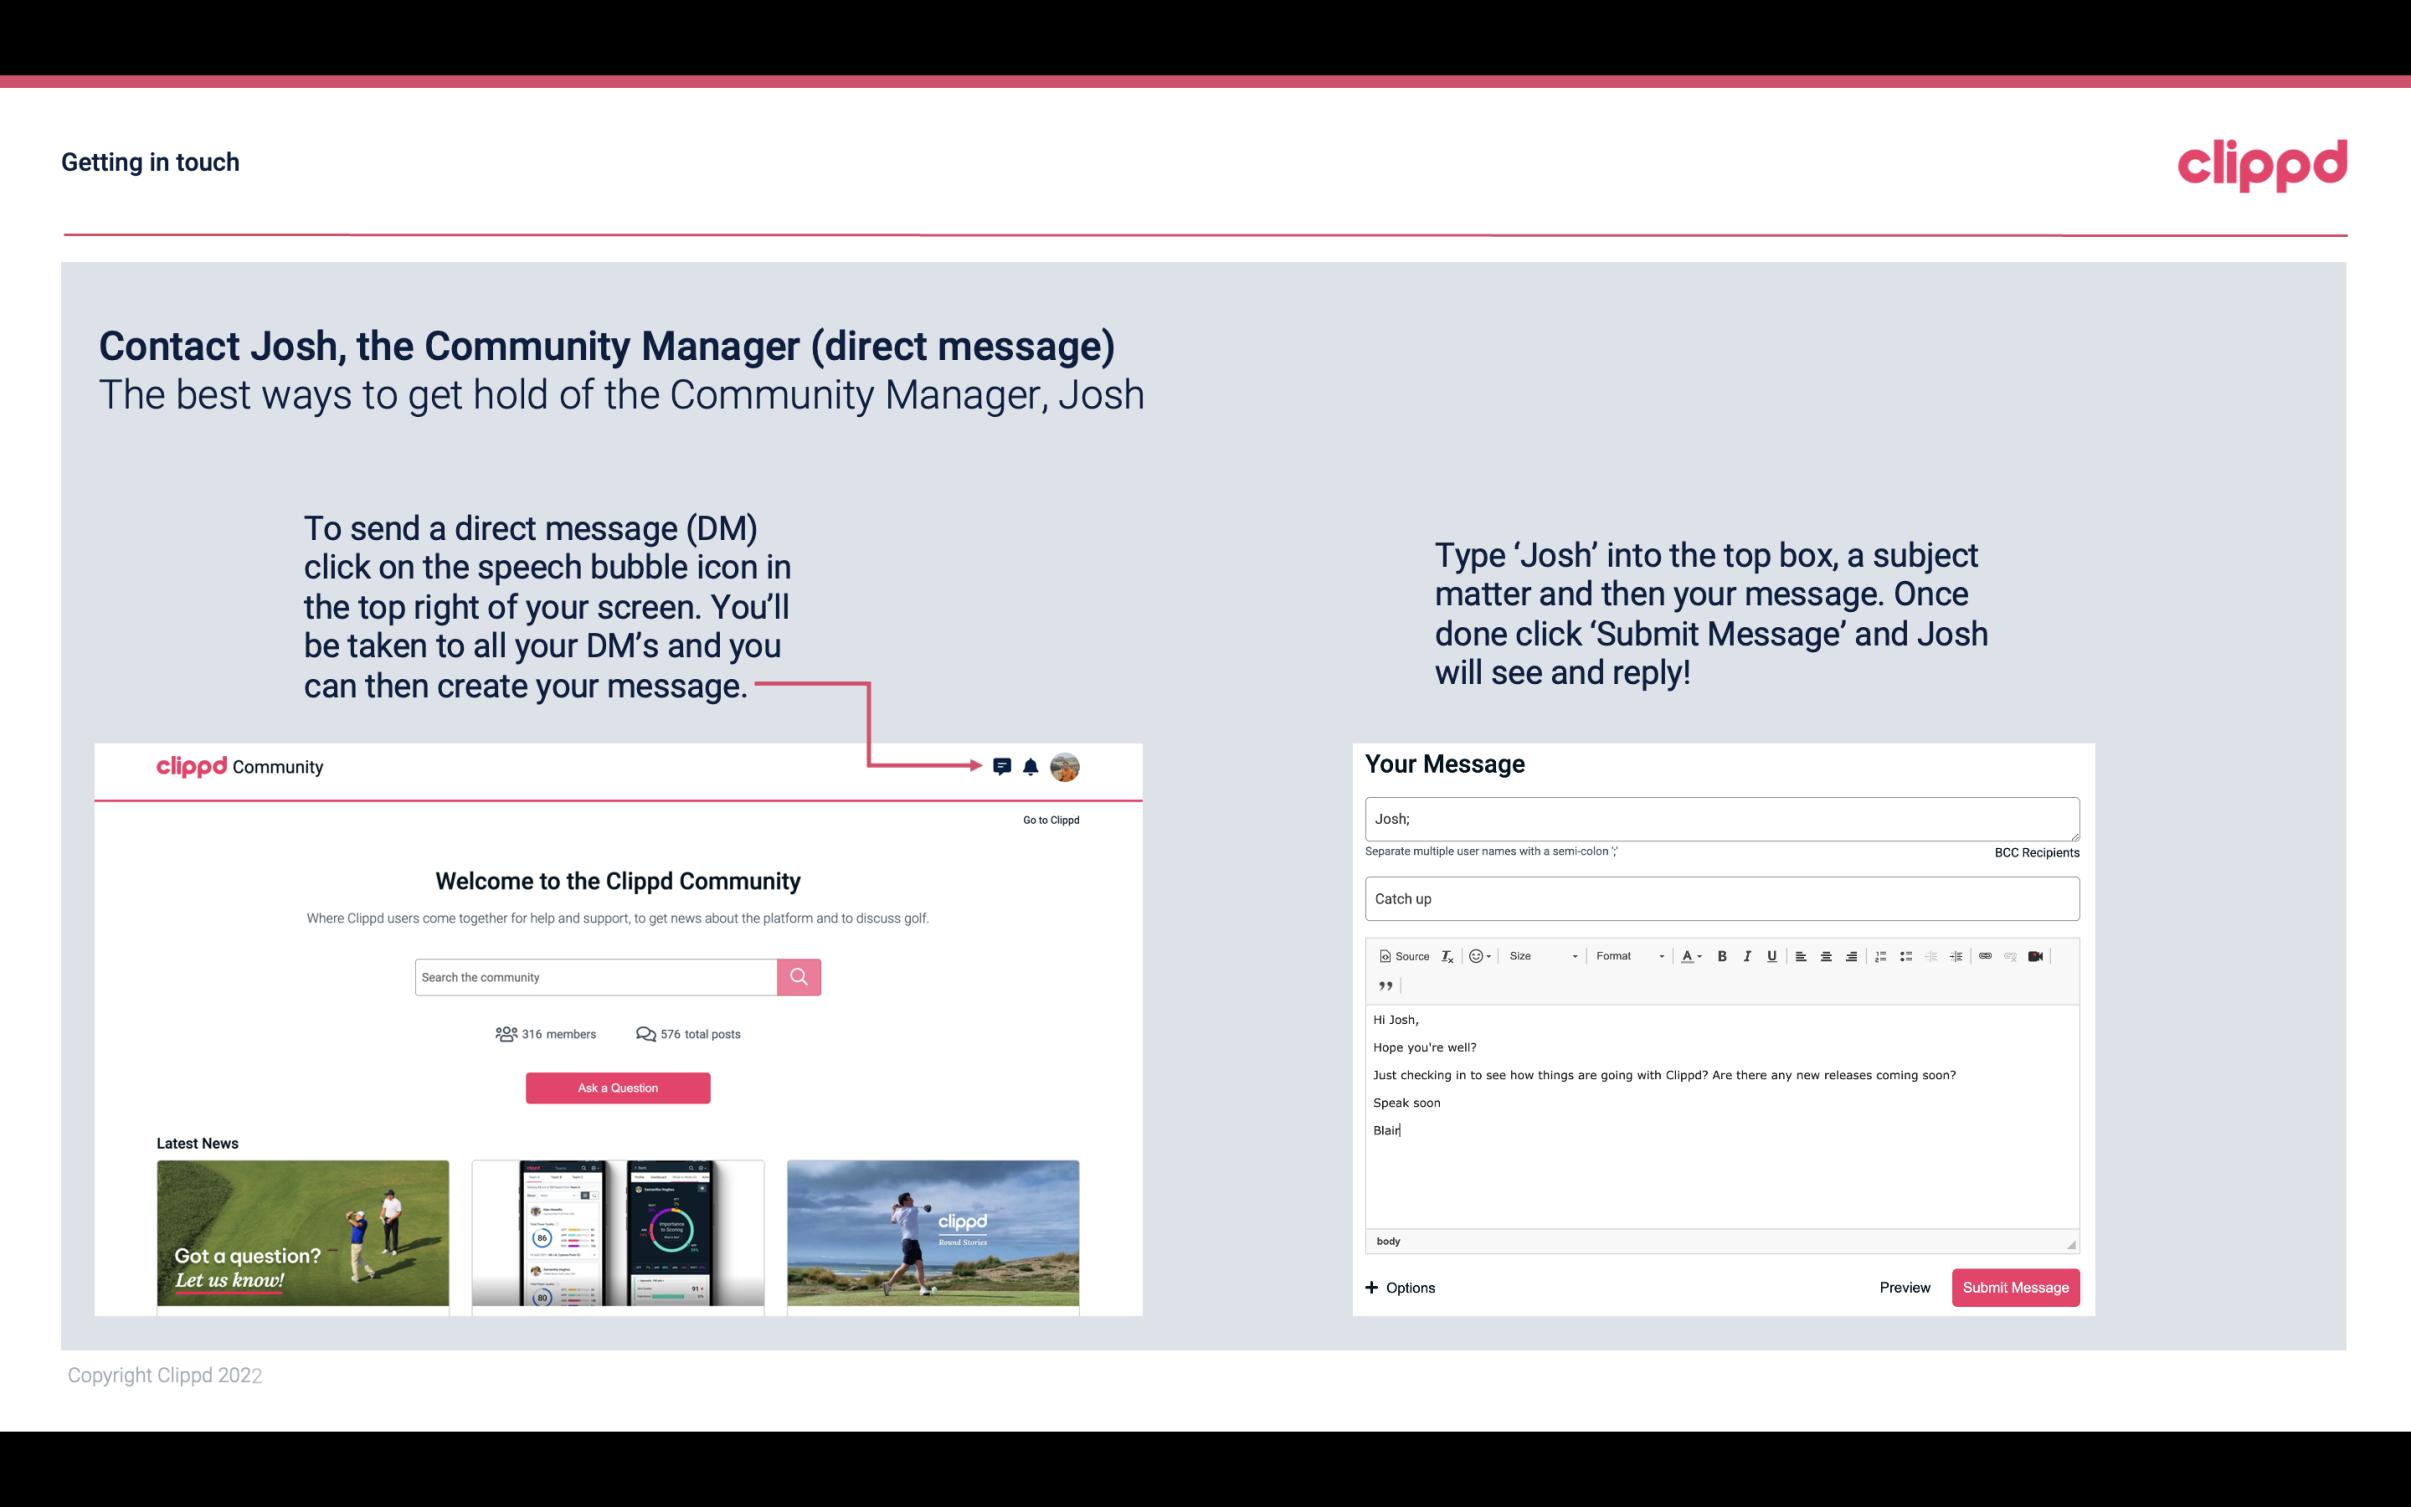This screenshot has width=2411, height=1507.
Task: Click the Preview button for message
Action: 1904,1288
